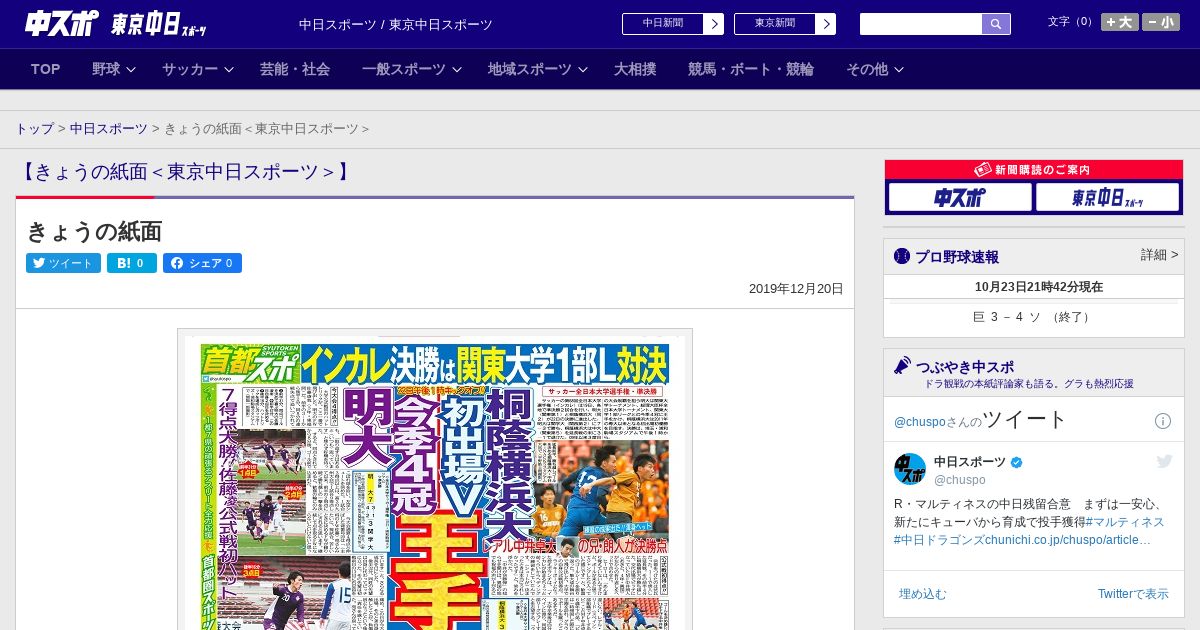The width and height of the screenshot is (1200, 630).
Task: Click the 埋め込む embed link
Action: (922, 594)
